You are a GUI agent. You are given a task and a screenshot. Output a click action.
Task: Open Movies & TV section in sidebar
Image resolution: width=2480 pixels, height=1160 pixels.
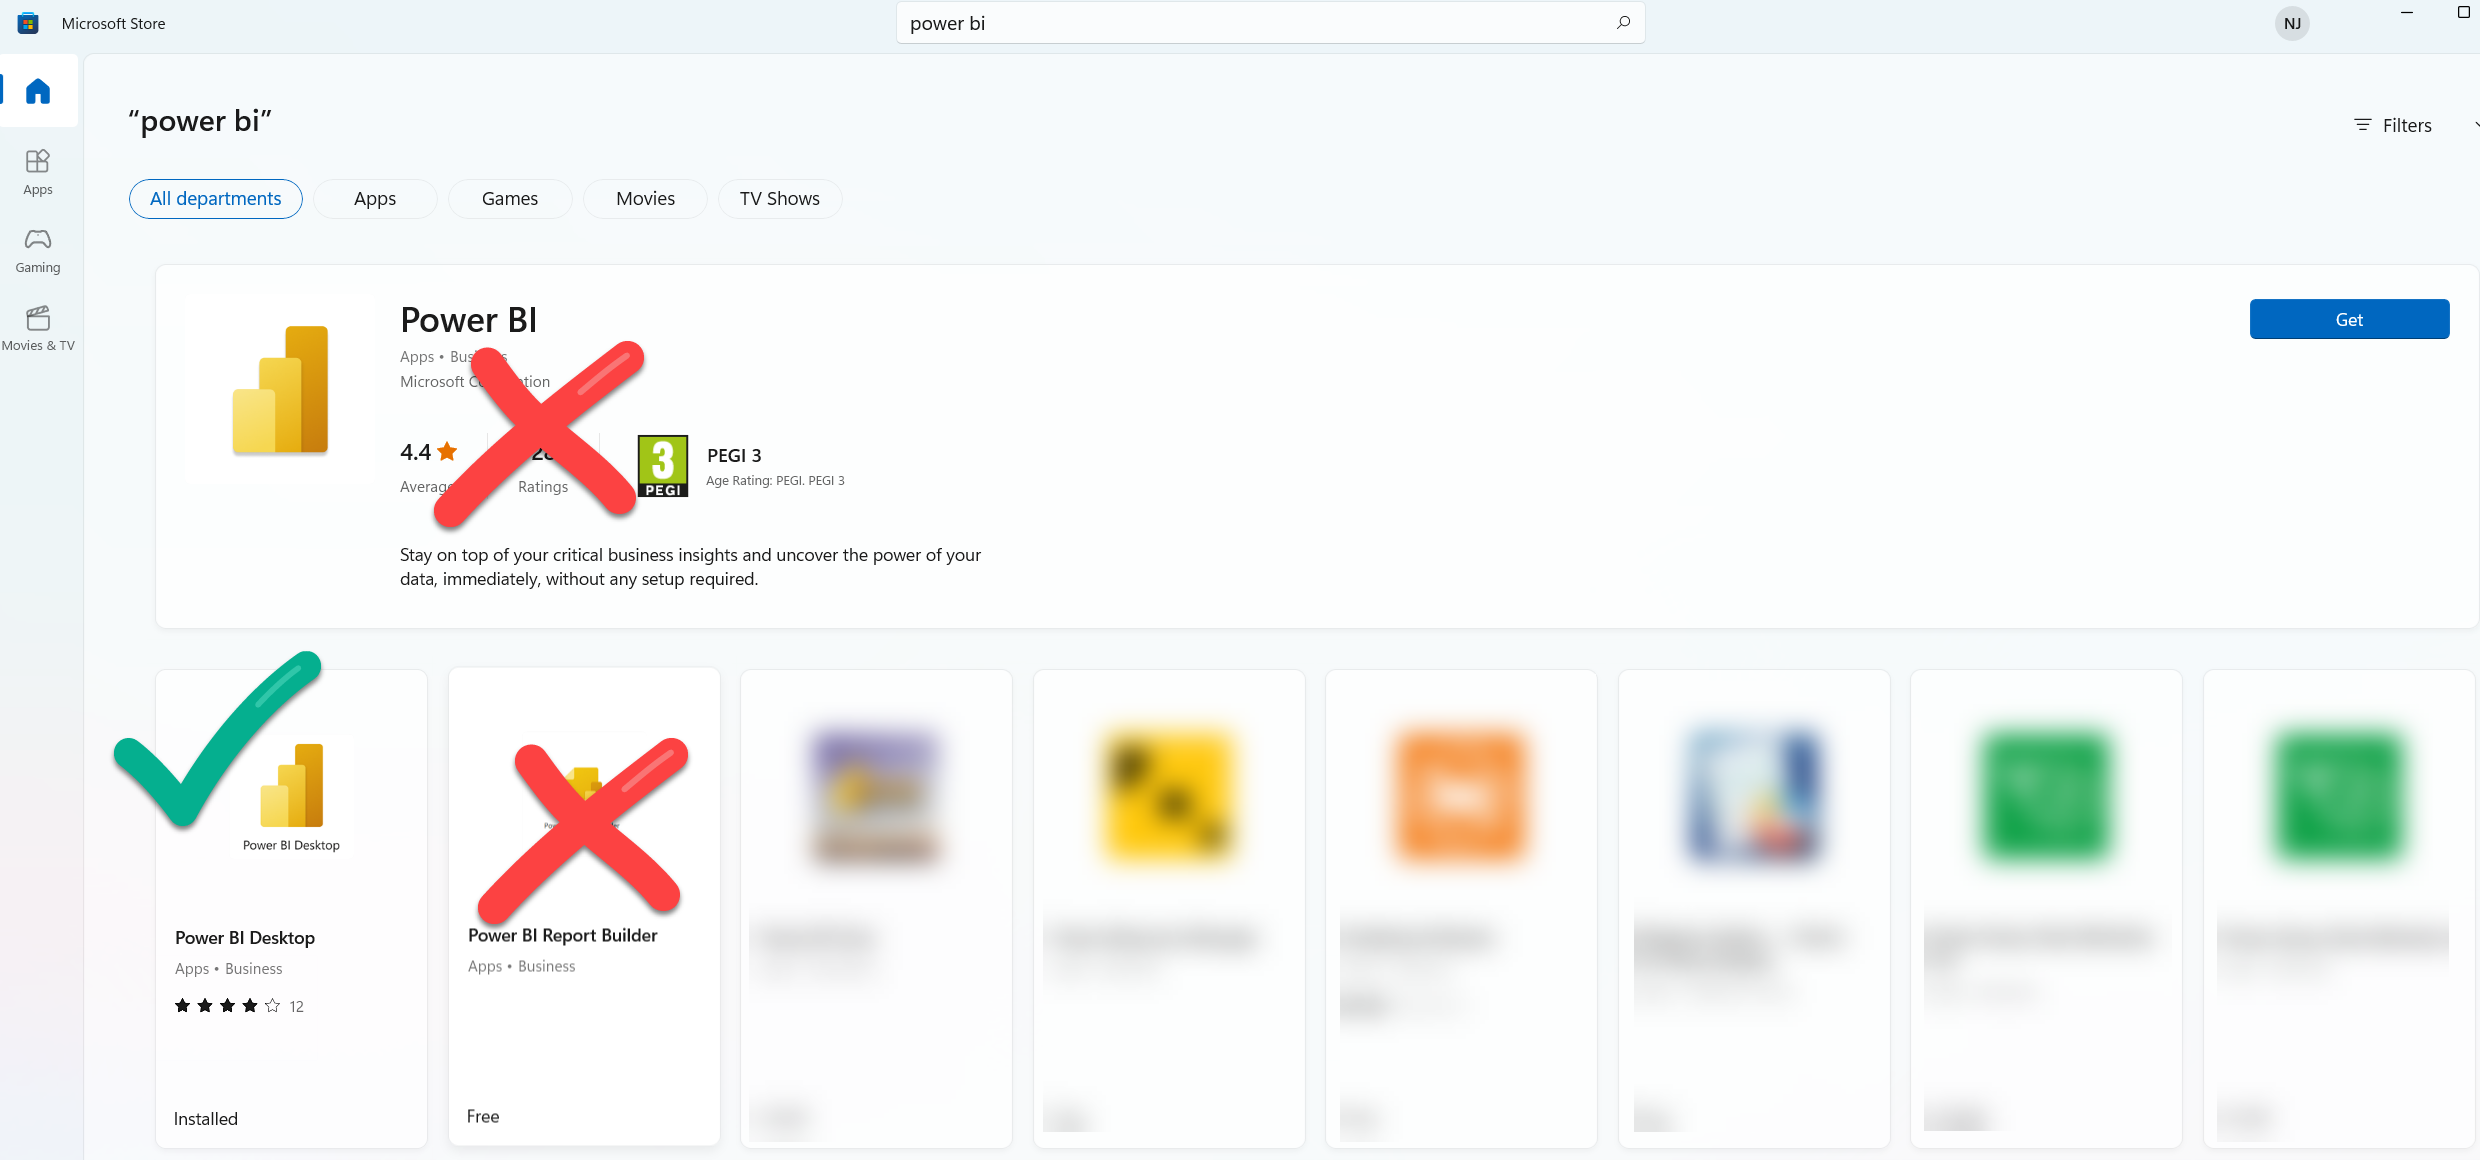click(x=38, y=328)
